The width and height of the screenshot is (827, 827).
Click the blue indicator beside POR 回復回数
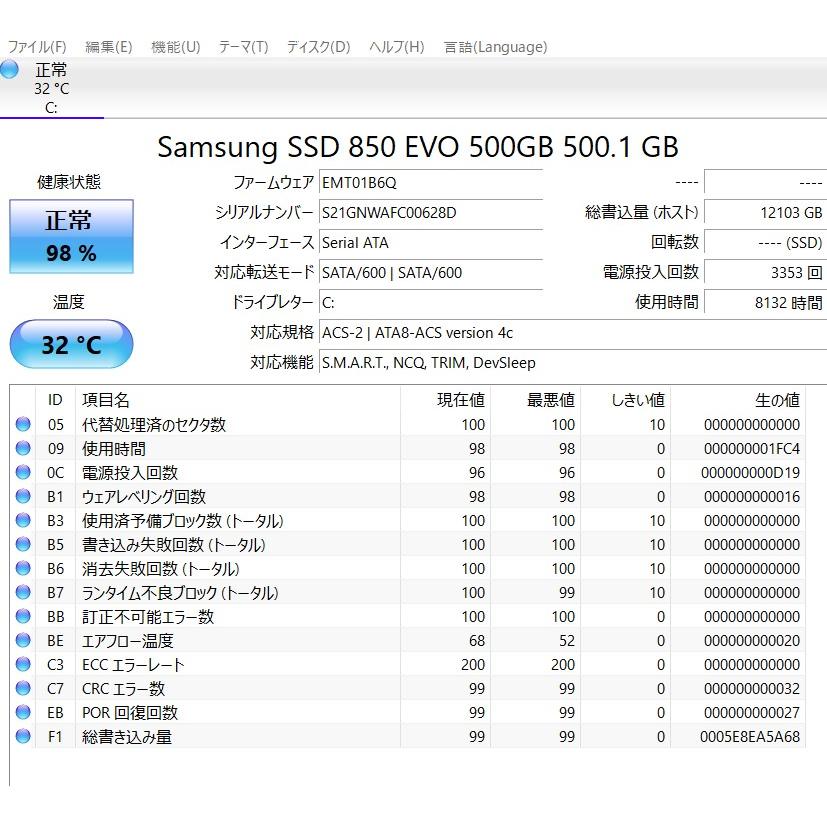(x=22, y=712)
